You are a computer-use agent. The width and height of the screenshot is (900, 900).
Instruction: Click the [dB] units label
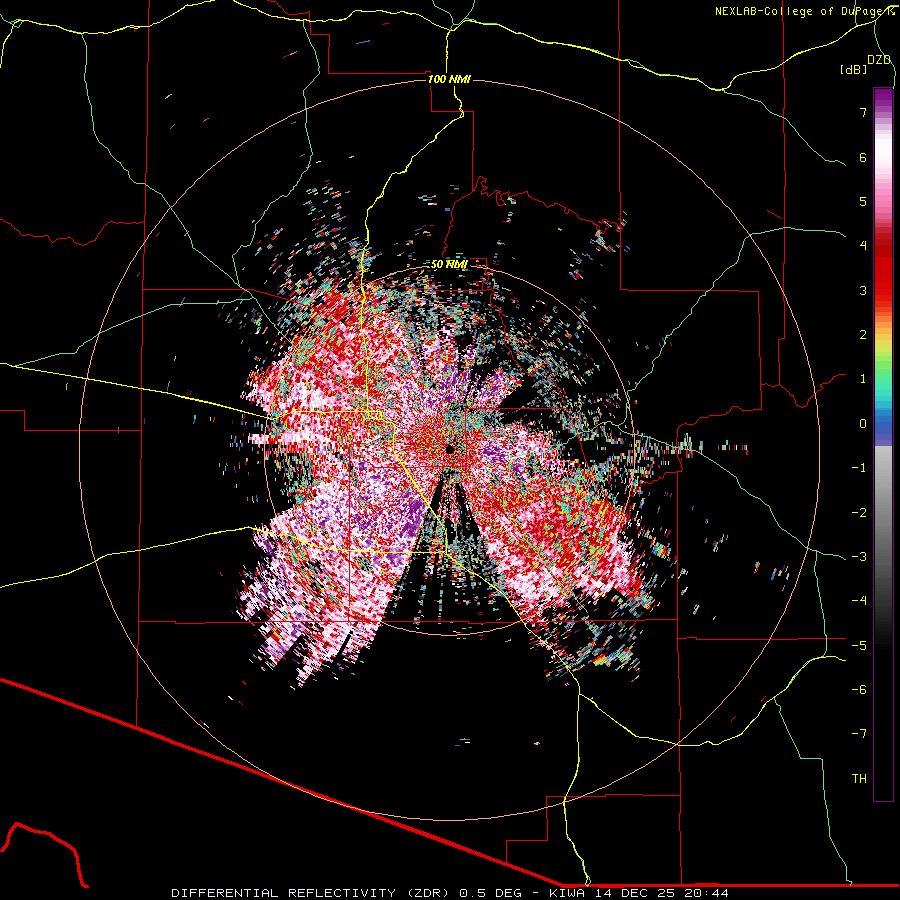coord(854,69)
